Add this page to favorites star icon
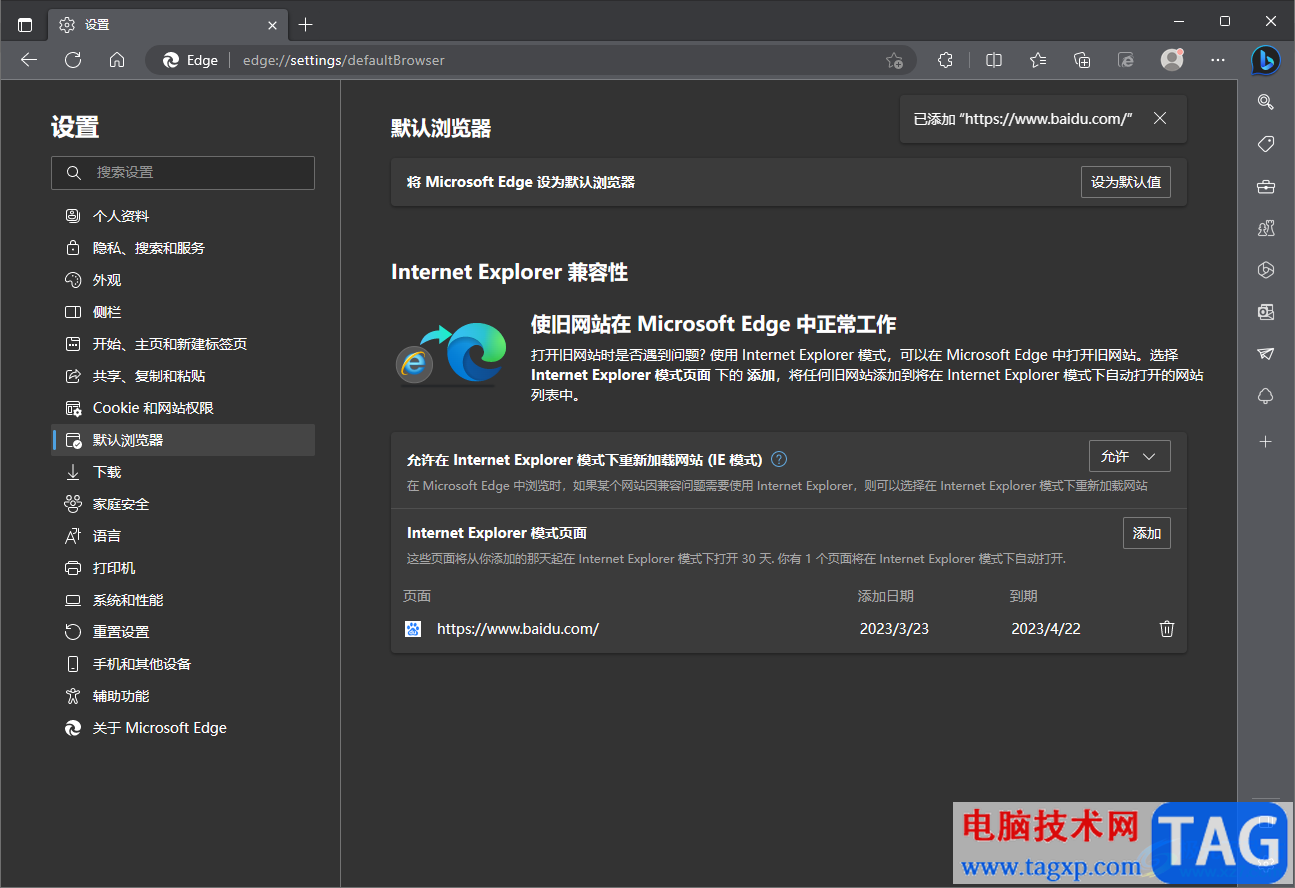The height and width of the screenshot is (888, 1295). click(x=894, y=60)
